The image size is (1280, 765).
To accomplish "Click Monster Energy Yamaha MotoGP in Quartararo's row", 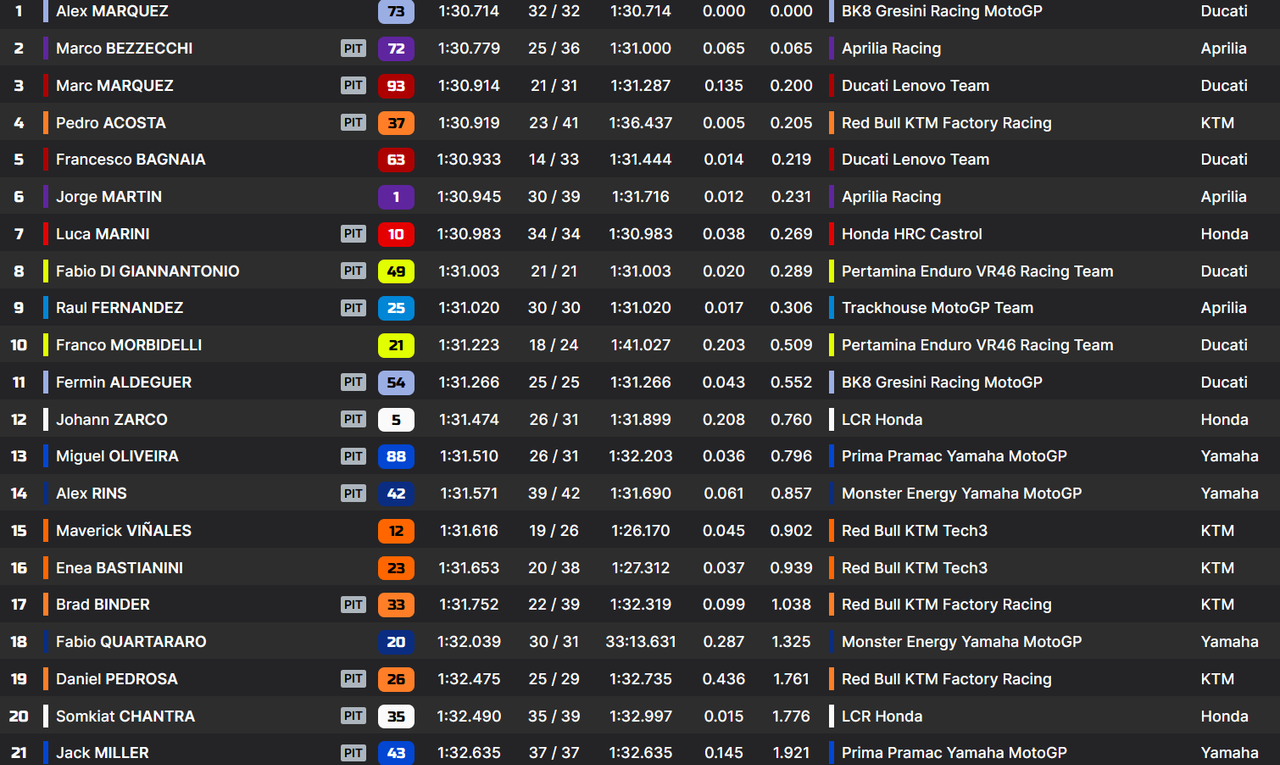I will [x=962, y=642].
